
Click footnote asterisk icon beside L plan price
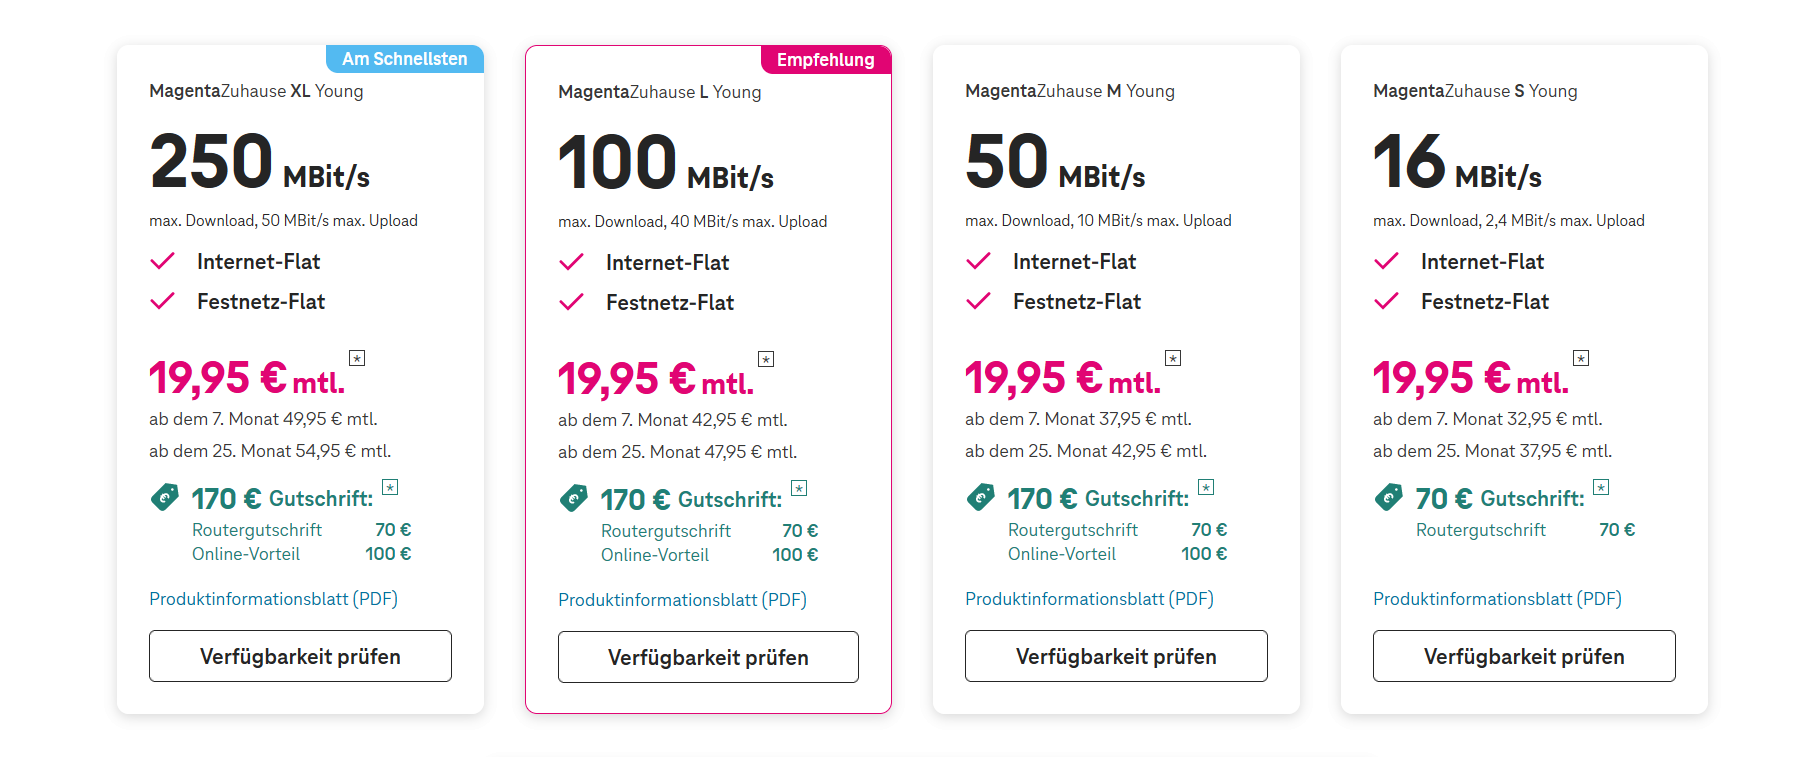(766, 359)
